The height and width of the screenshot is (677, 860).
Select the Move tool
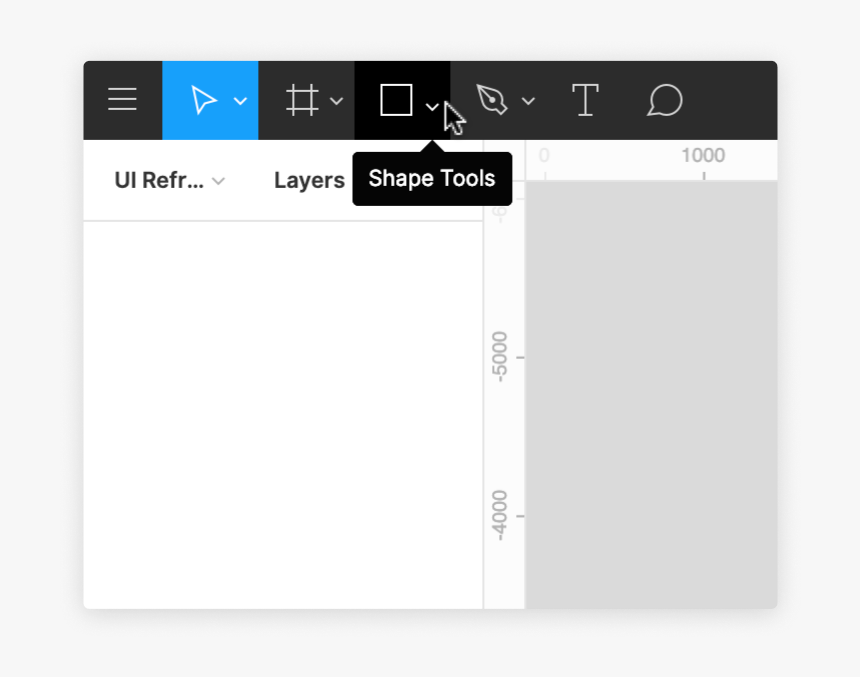[x=203, y=99]
